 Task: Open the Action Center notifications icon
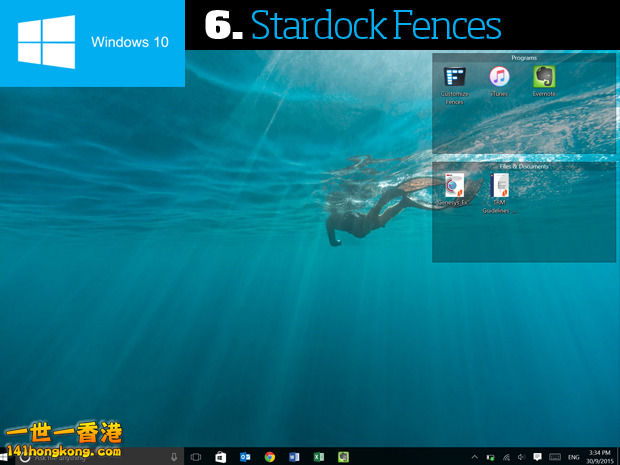[x=537, y=457]
